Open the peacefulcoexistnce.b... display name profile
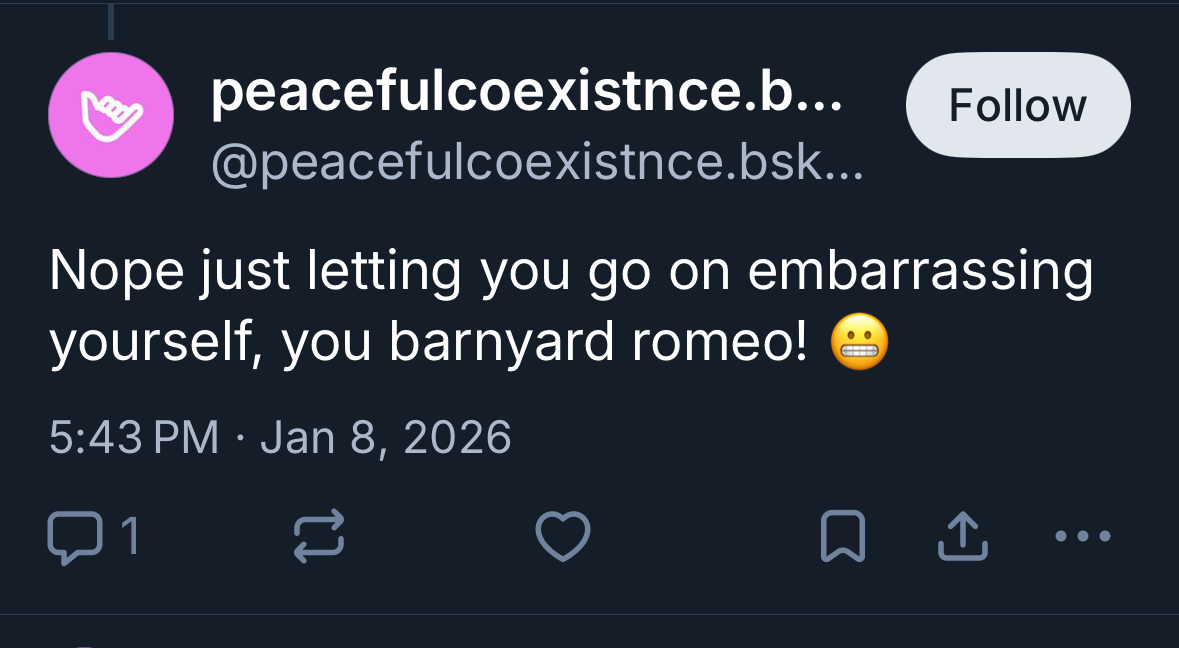 [526, 93]
